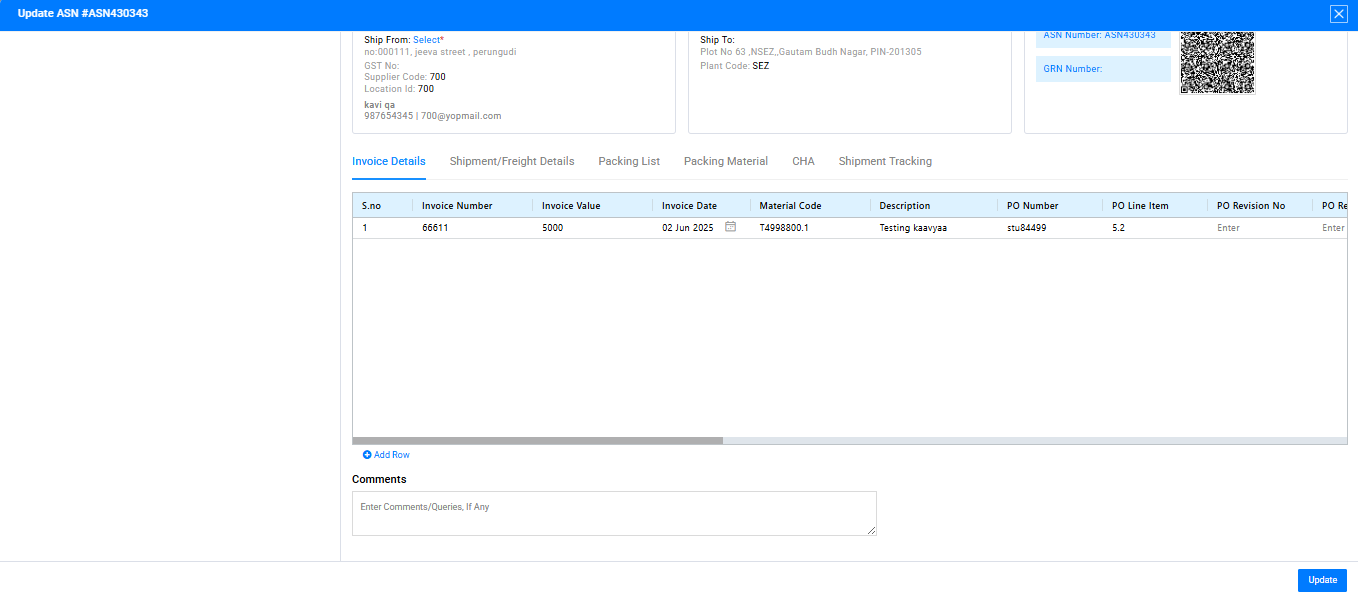Open the Ship From Select dropdown
The image size is (1358, 598).
click(x=427, y=40)
